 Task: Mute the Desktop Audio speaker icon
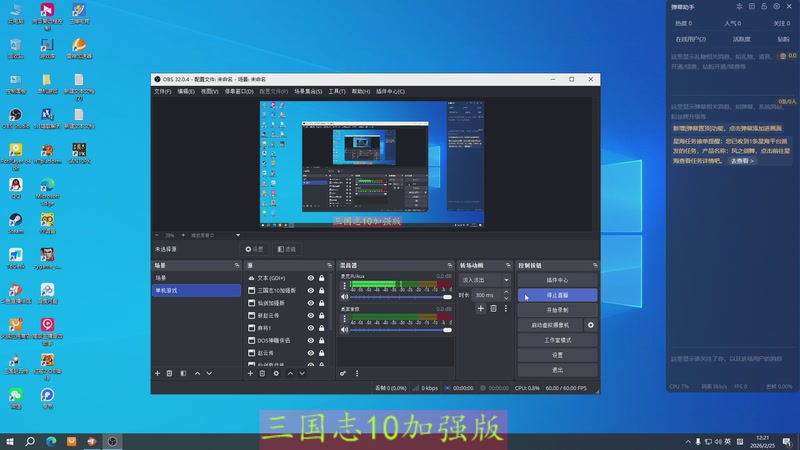(344, 330)
